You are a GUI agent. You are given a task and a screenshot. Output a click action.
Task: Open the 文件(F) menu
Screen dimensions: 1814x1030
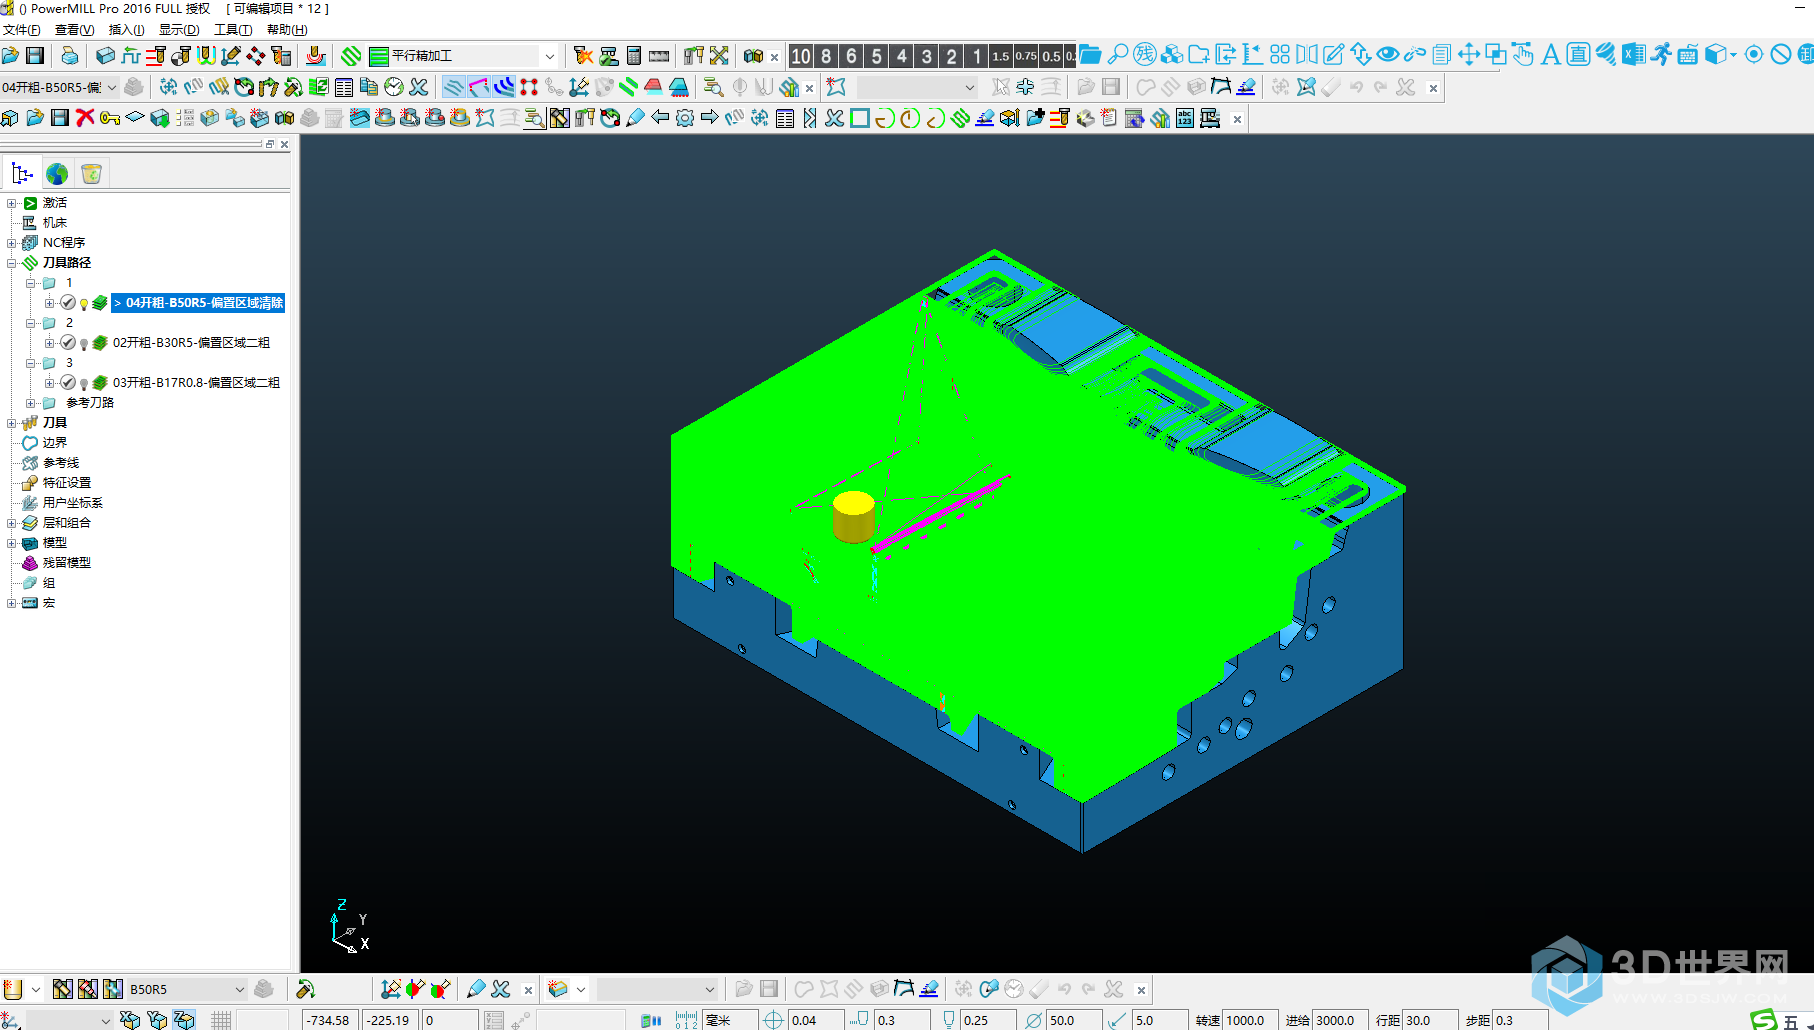[x=22, y=30]
